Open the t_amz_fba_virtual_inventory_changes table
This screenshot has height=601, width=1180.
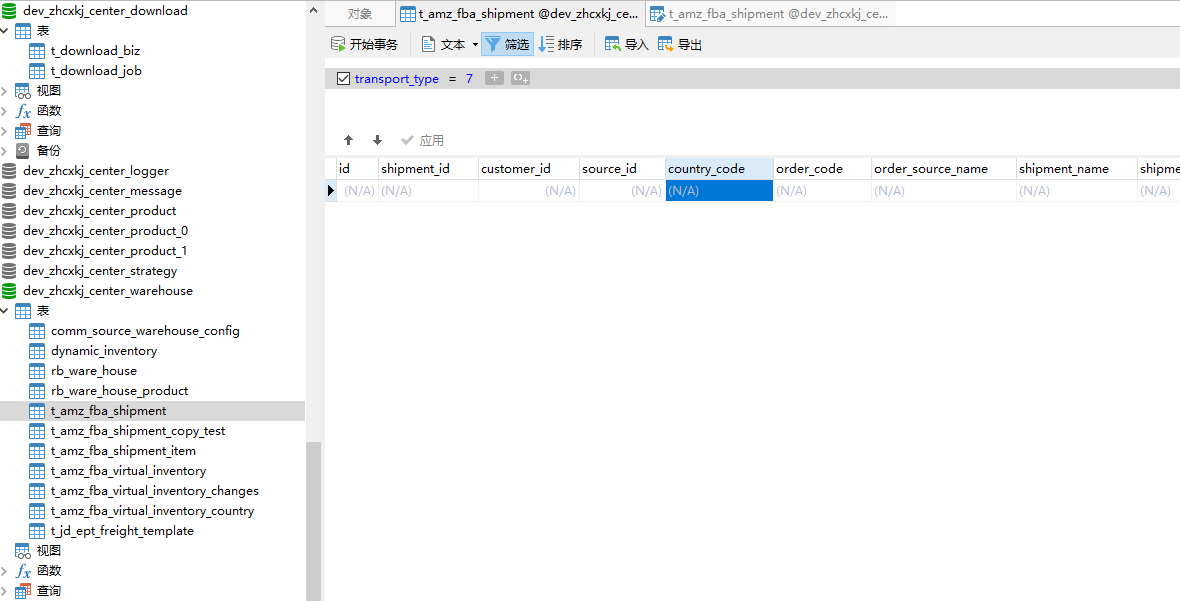point(154,490)
